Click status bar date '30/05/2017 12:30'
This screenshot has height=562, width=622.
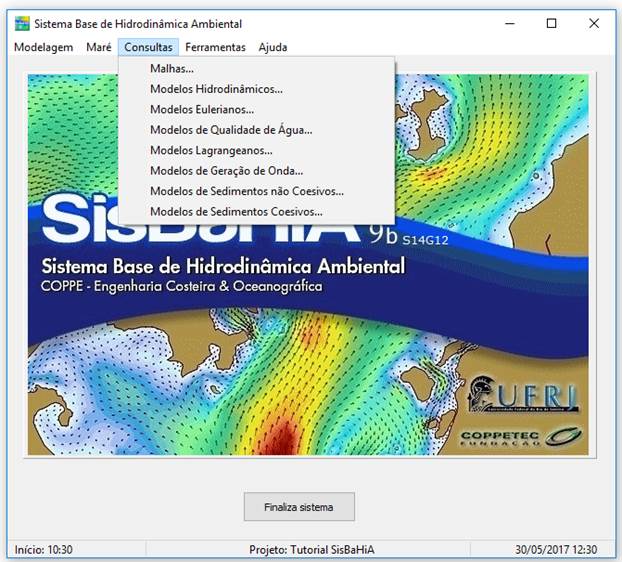(x=556, y=550)
